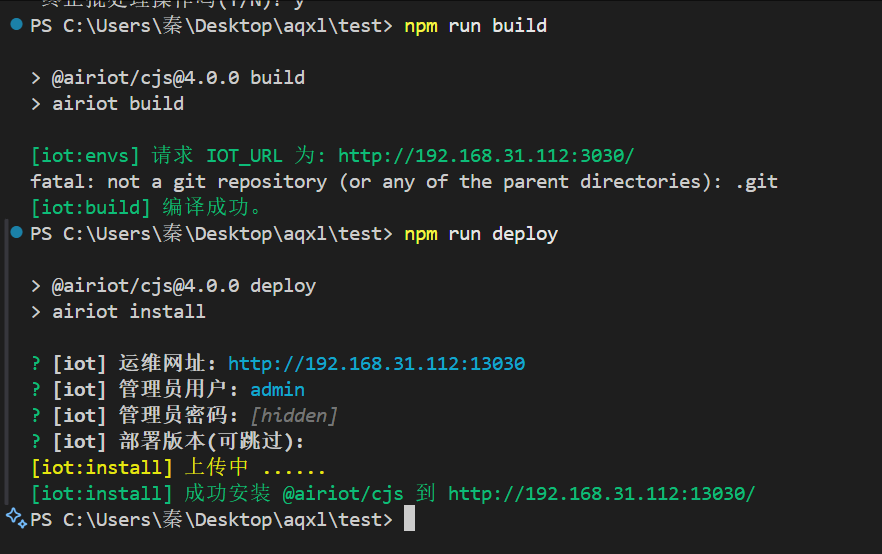Open the blue 运维网址 link ending in 13030
The image size is (882, 554).
(x=376, y=364)
